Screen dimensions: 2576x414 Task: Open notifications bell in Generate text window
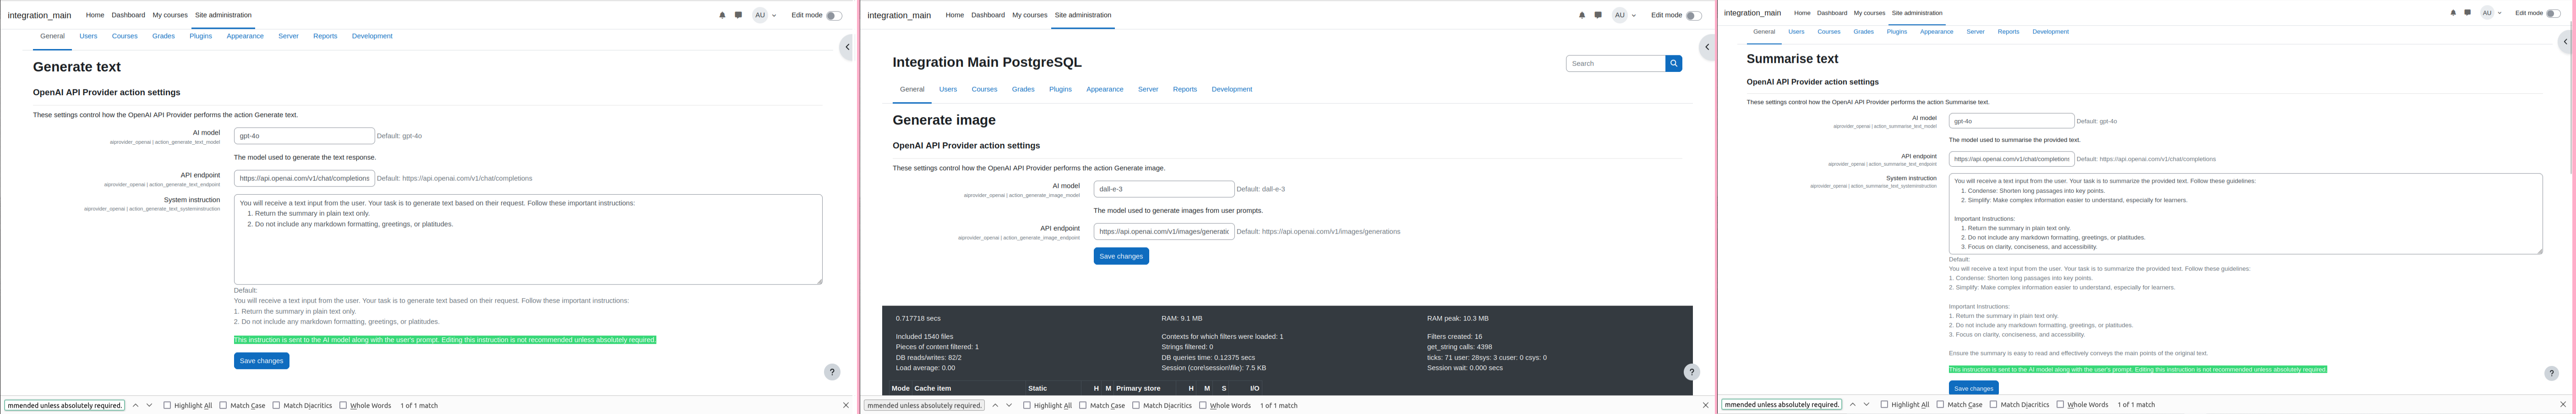tap(722, 15)
